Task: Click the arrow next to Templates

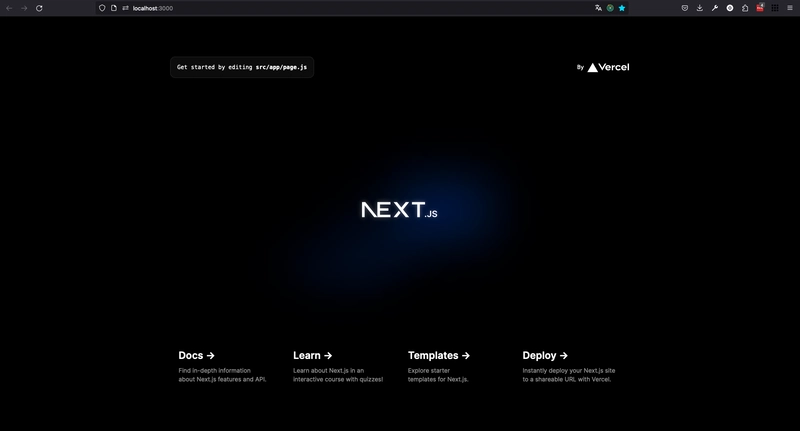Action: coord(466,356)
